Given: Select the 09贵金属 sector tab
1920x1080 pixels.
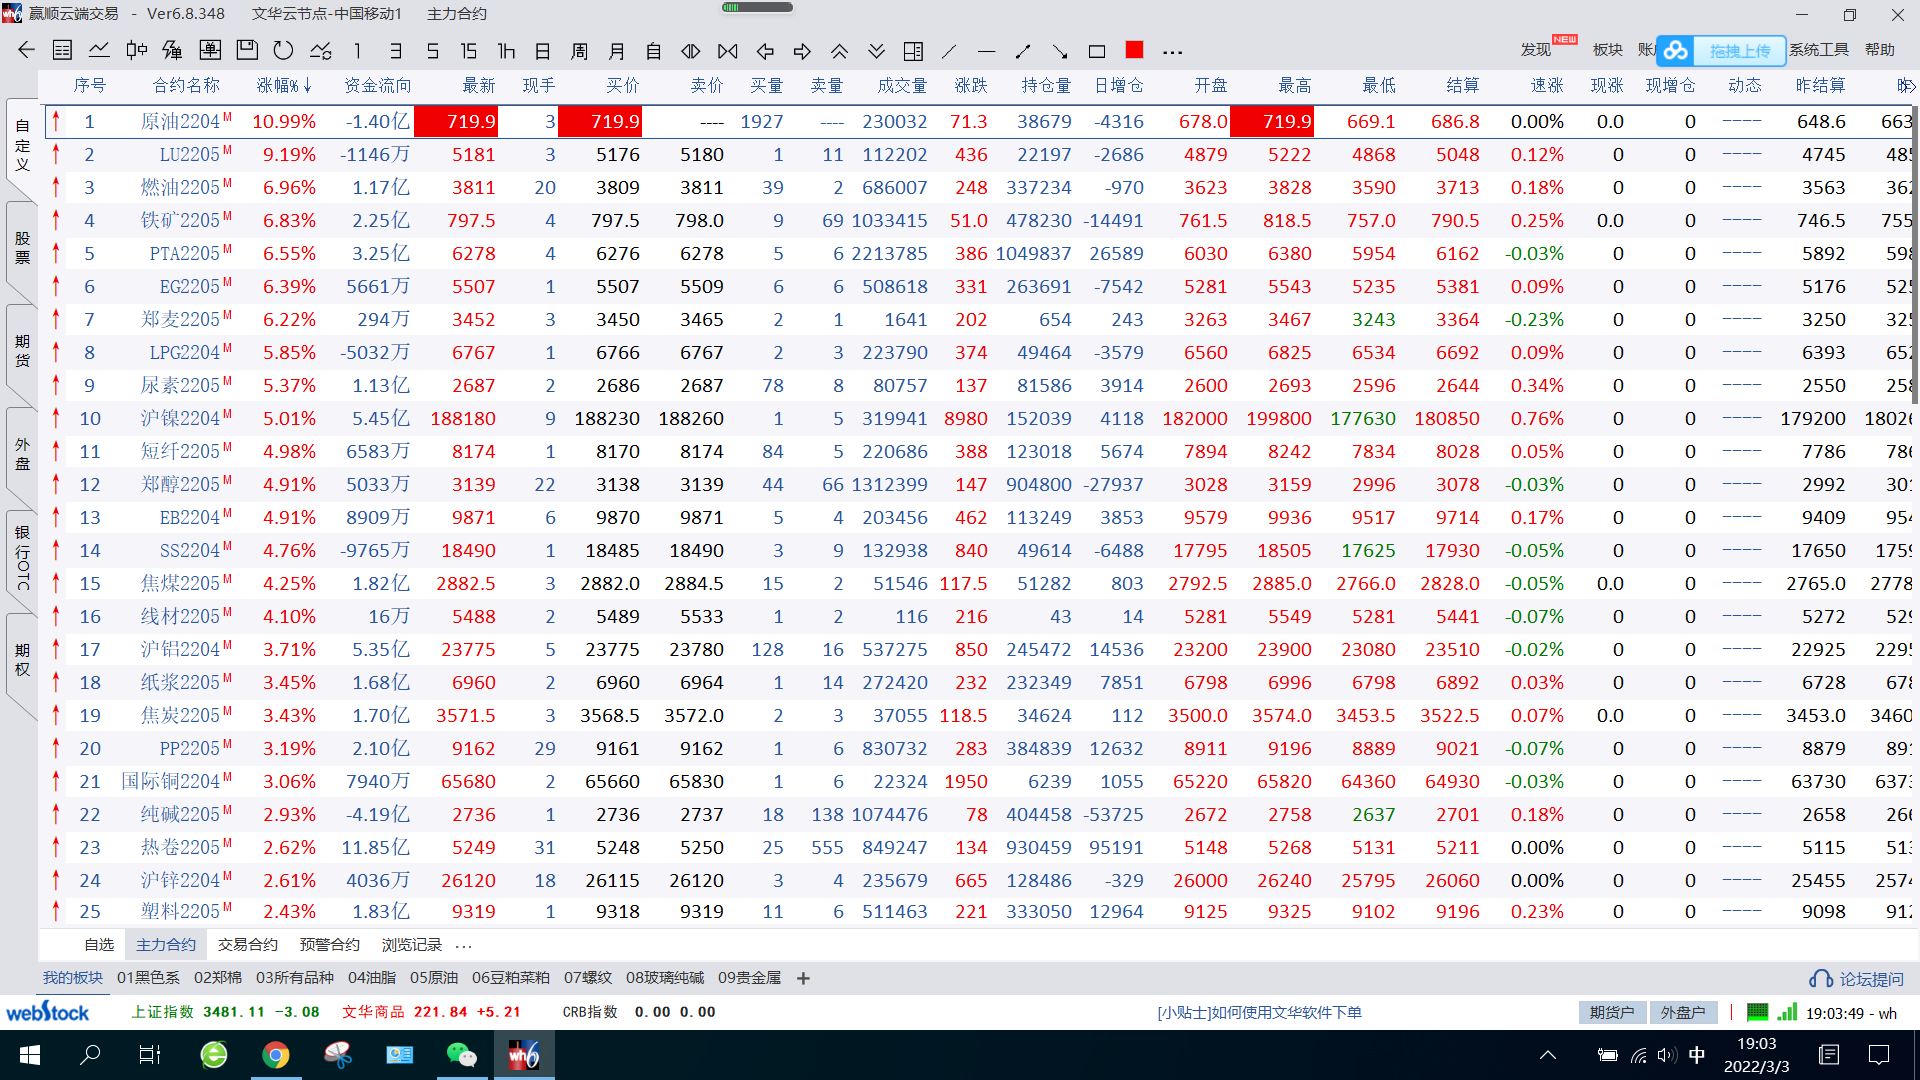Looking at the screenshot, I should (749, 978).
